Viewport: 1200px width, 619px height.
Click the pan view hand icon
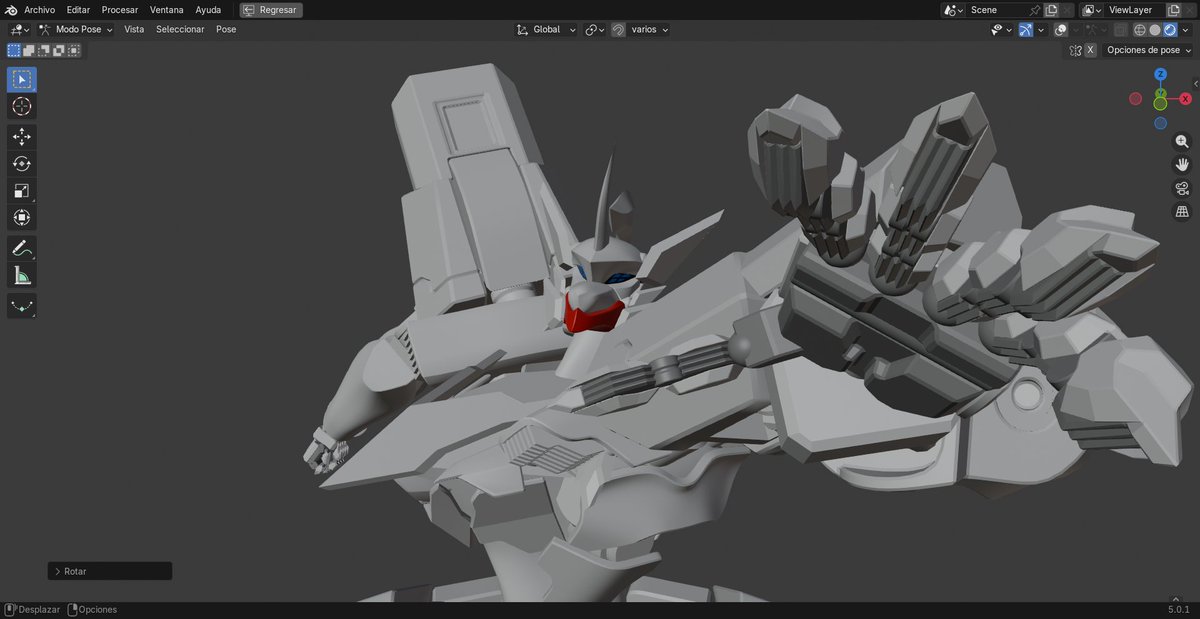point(1182,165)
